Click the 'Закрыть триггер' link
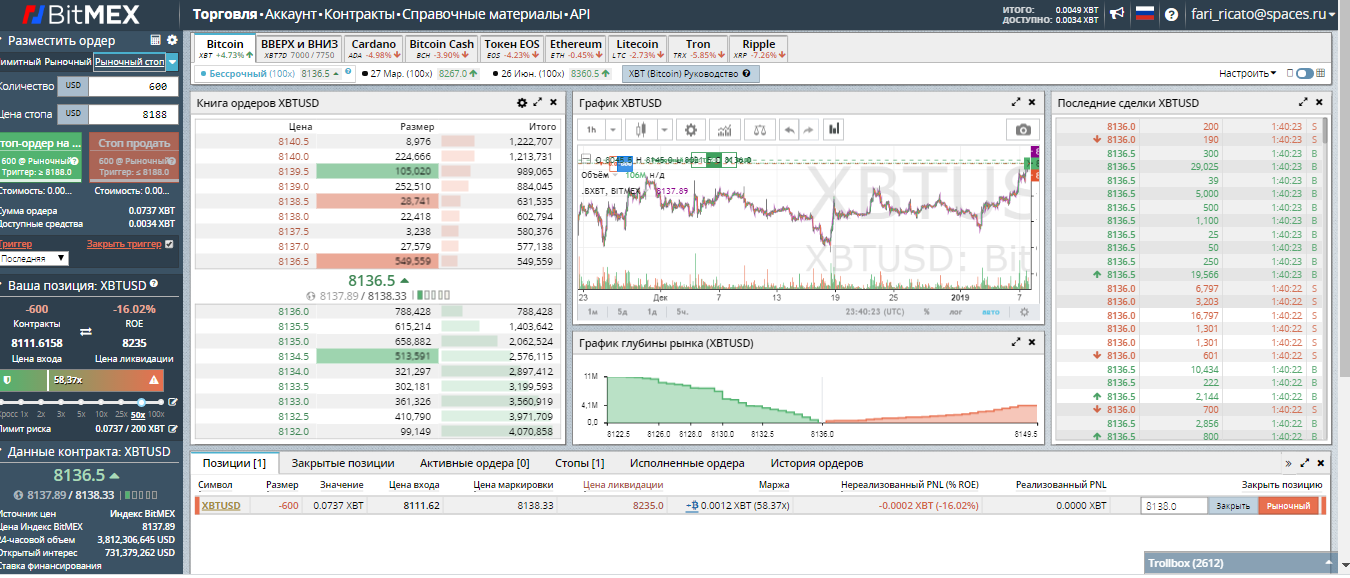The width and height of the screenshot is (1350, 578). click(x=123, y=244)
